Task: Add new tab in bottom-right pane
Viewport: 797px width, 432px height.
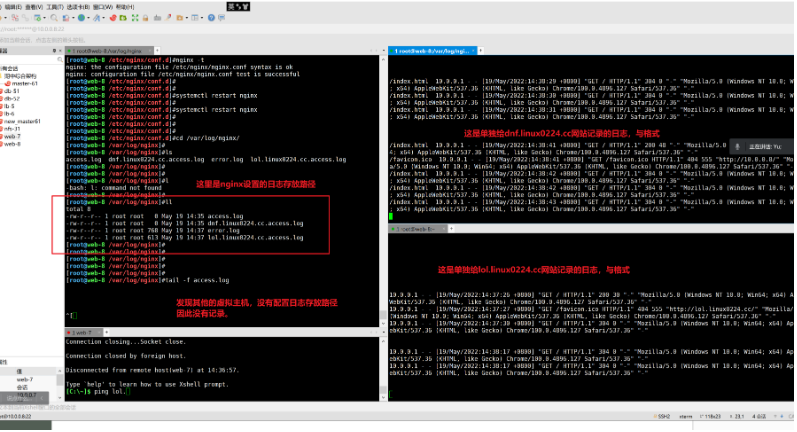Action: click(x=451, y=229)
